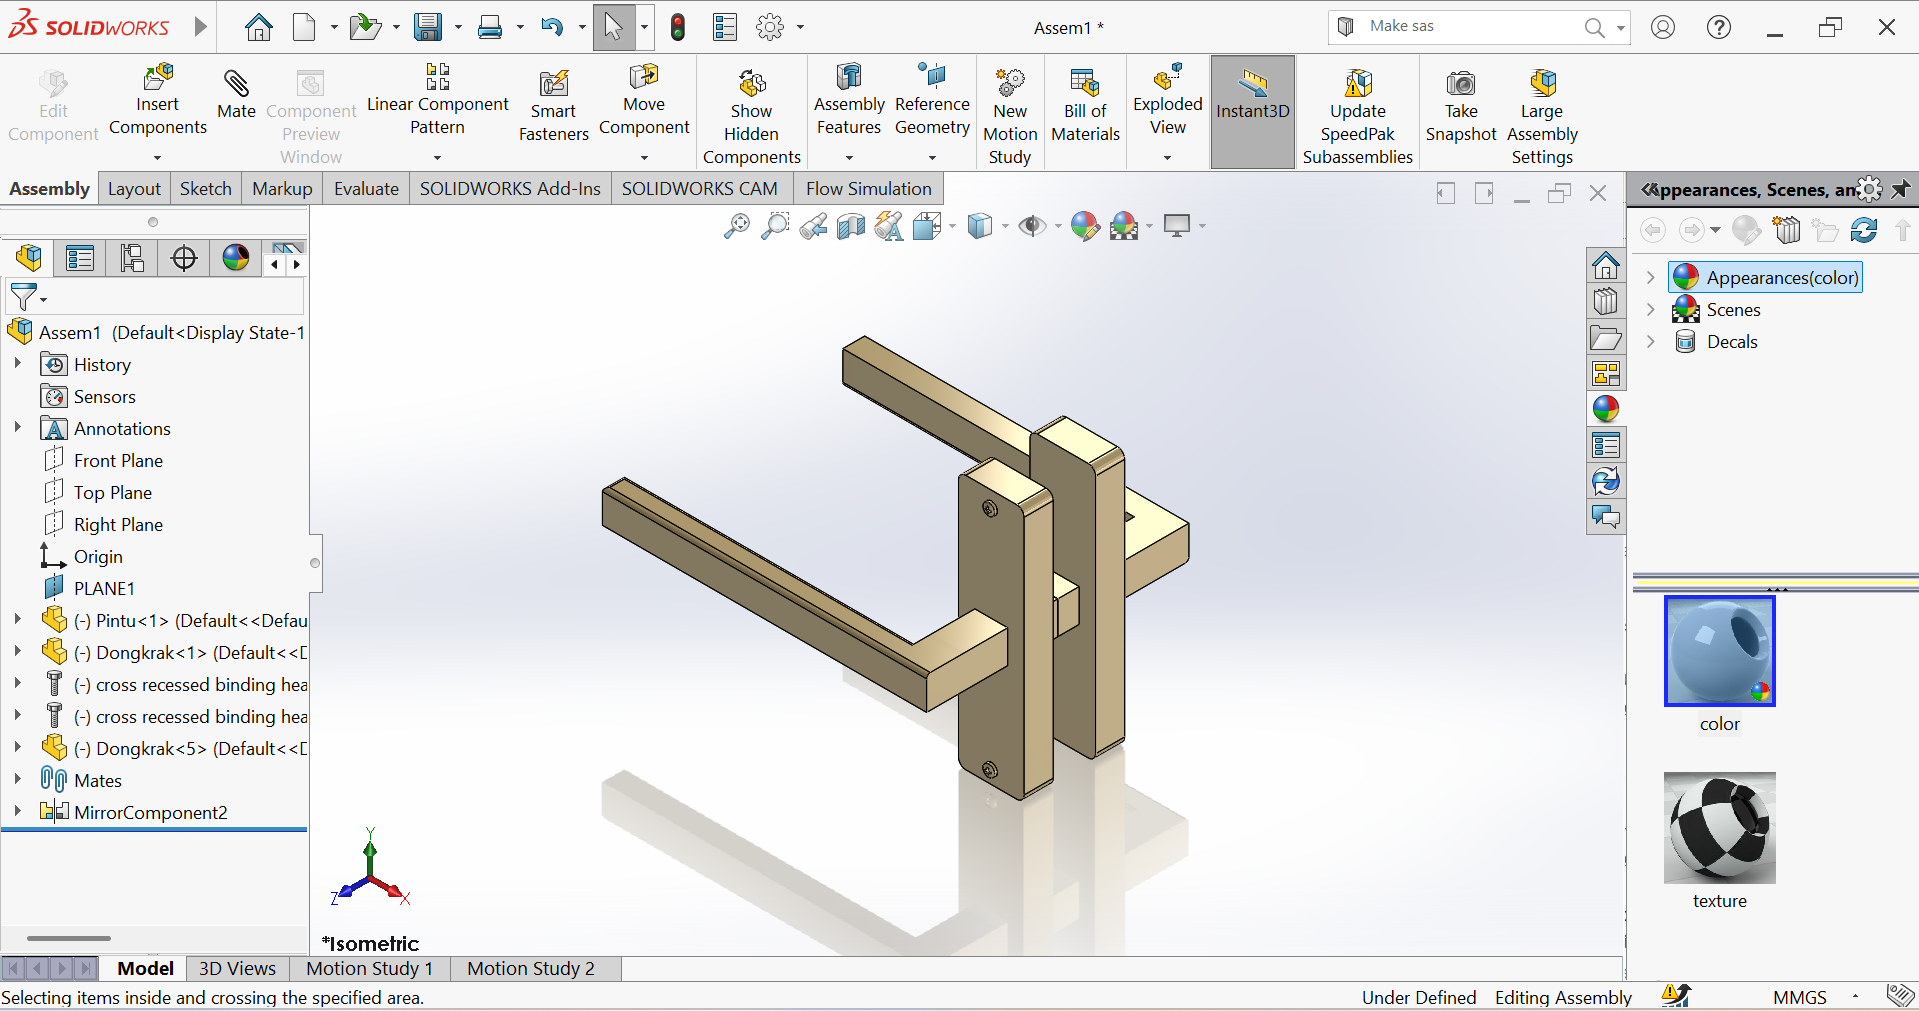
Task: Select the Mate tool
Action: point(237,96)
